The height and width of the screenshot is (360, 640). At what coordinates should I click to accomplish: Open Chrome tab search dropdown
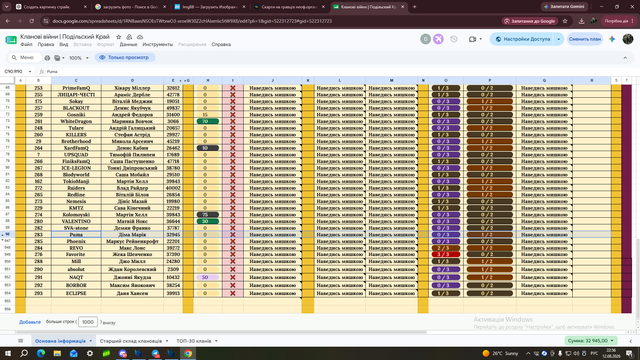tap(7, 7)
